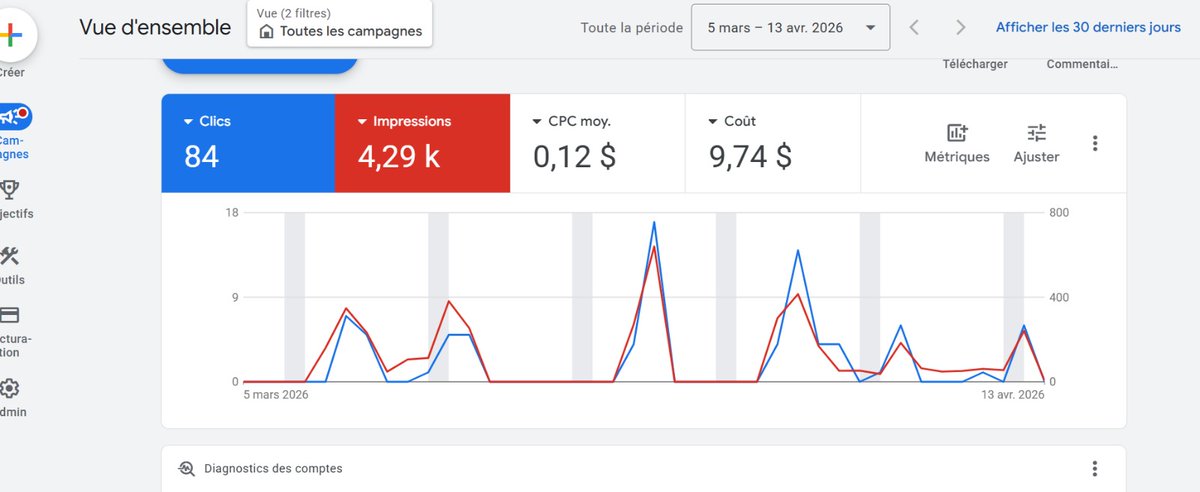Click the Toute la période label
1200x492 pixels.
[632, 27]
